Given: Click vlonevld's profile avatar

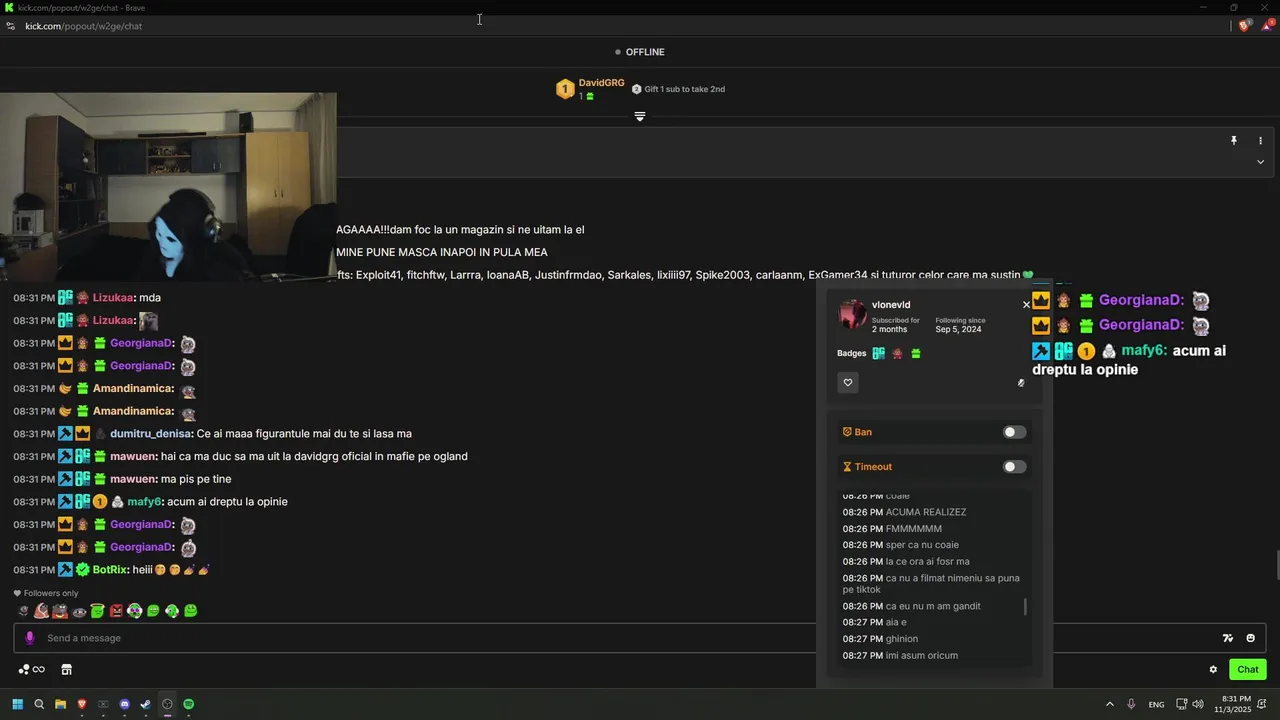Looking at the screenshot, I should 852,314.
